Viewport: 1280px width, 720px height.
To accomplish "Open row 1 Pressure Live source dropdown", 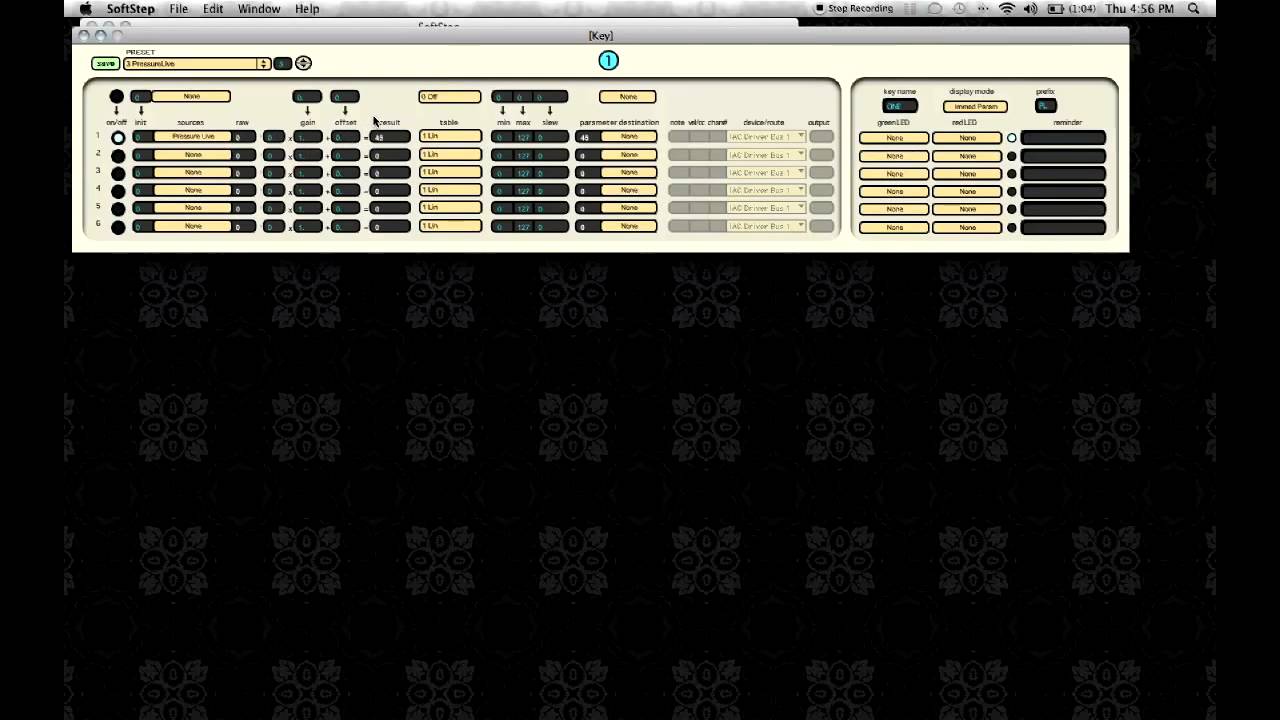I will pos(193,137).
